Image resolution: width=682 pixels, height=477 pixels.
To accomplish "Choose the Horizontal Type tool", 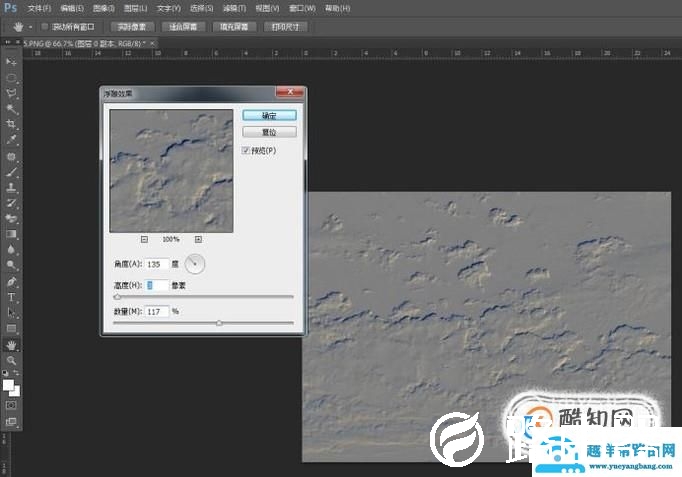I will (x=12, y=297).
